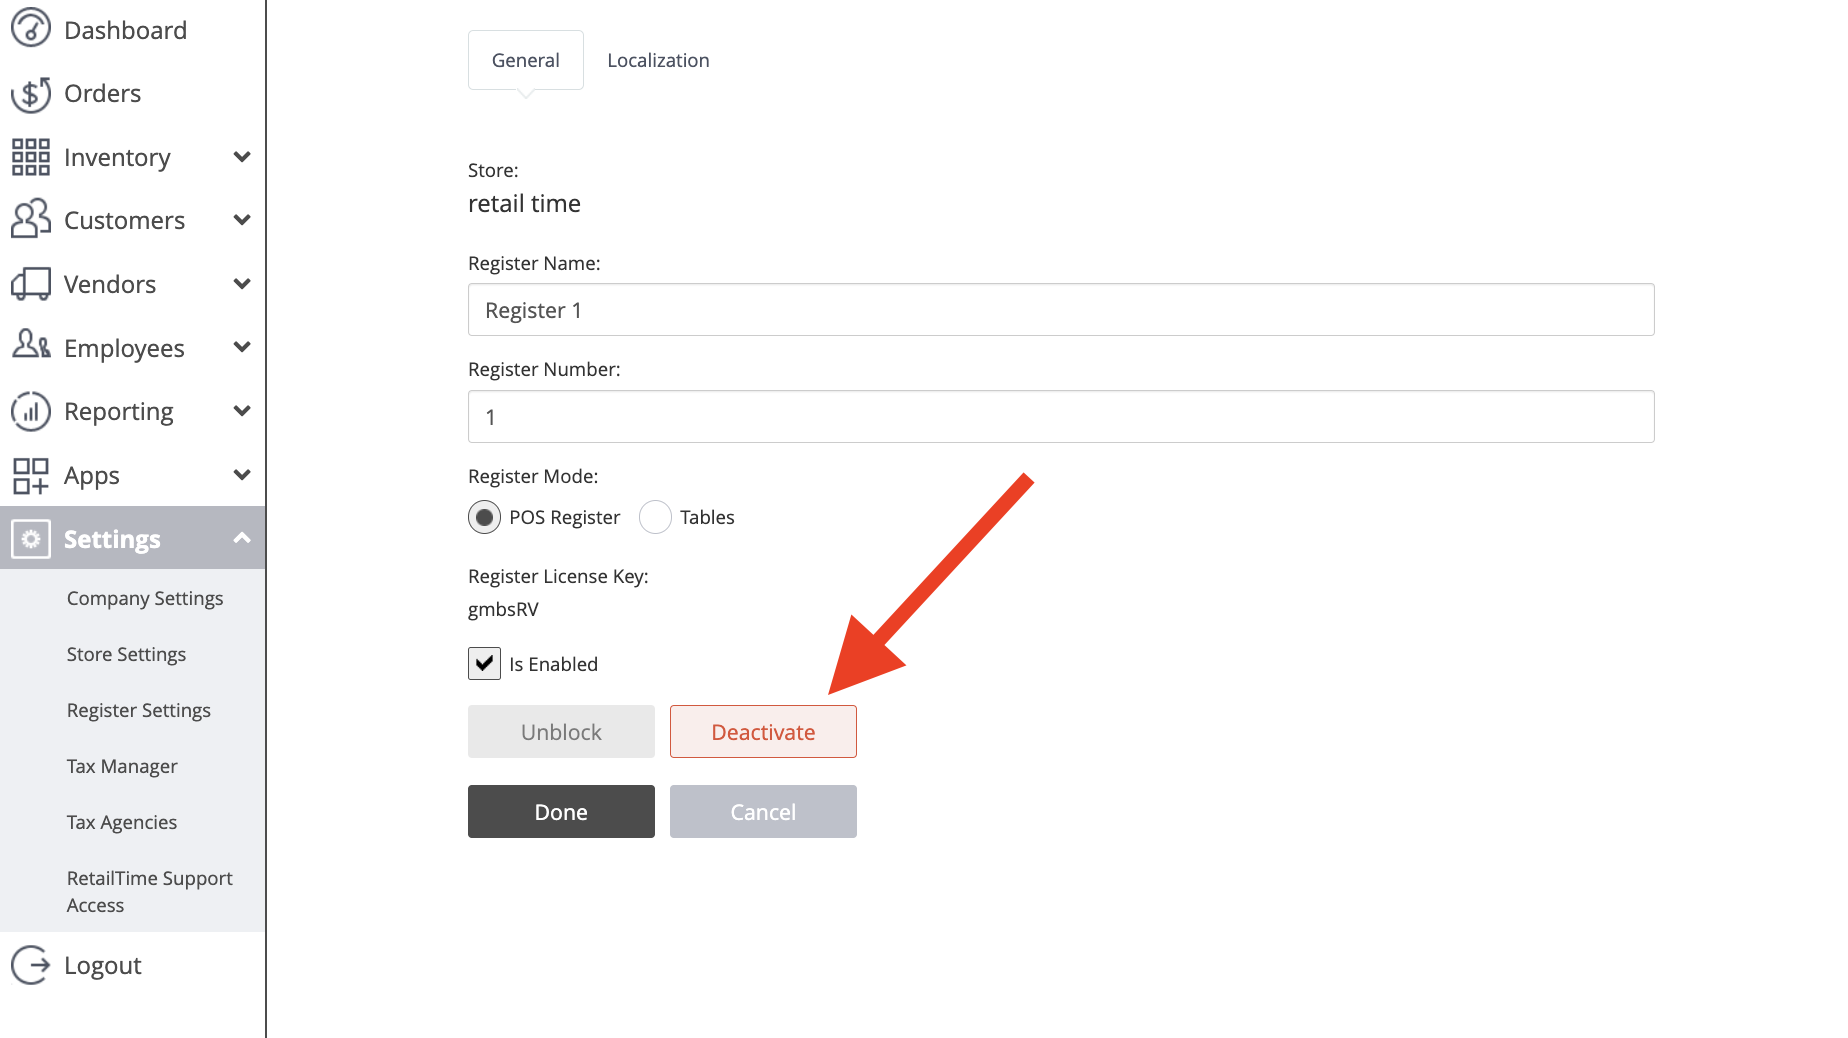Click the Cancel button
Screen dimensions: 1848x1038
pyautogui.click(x=763, y=811)
